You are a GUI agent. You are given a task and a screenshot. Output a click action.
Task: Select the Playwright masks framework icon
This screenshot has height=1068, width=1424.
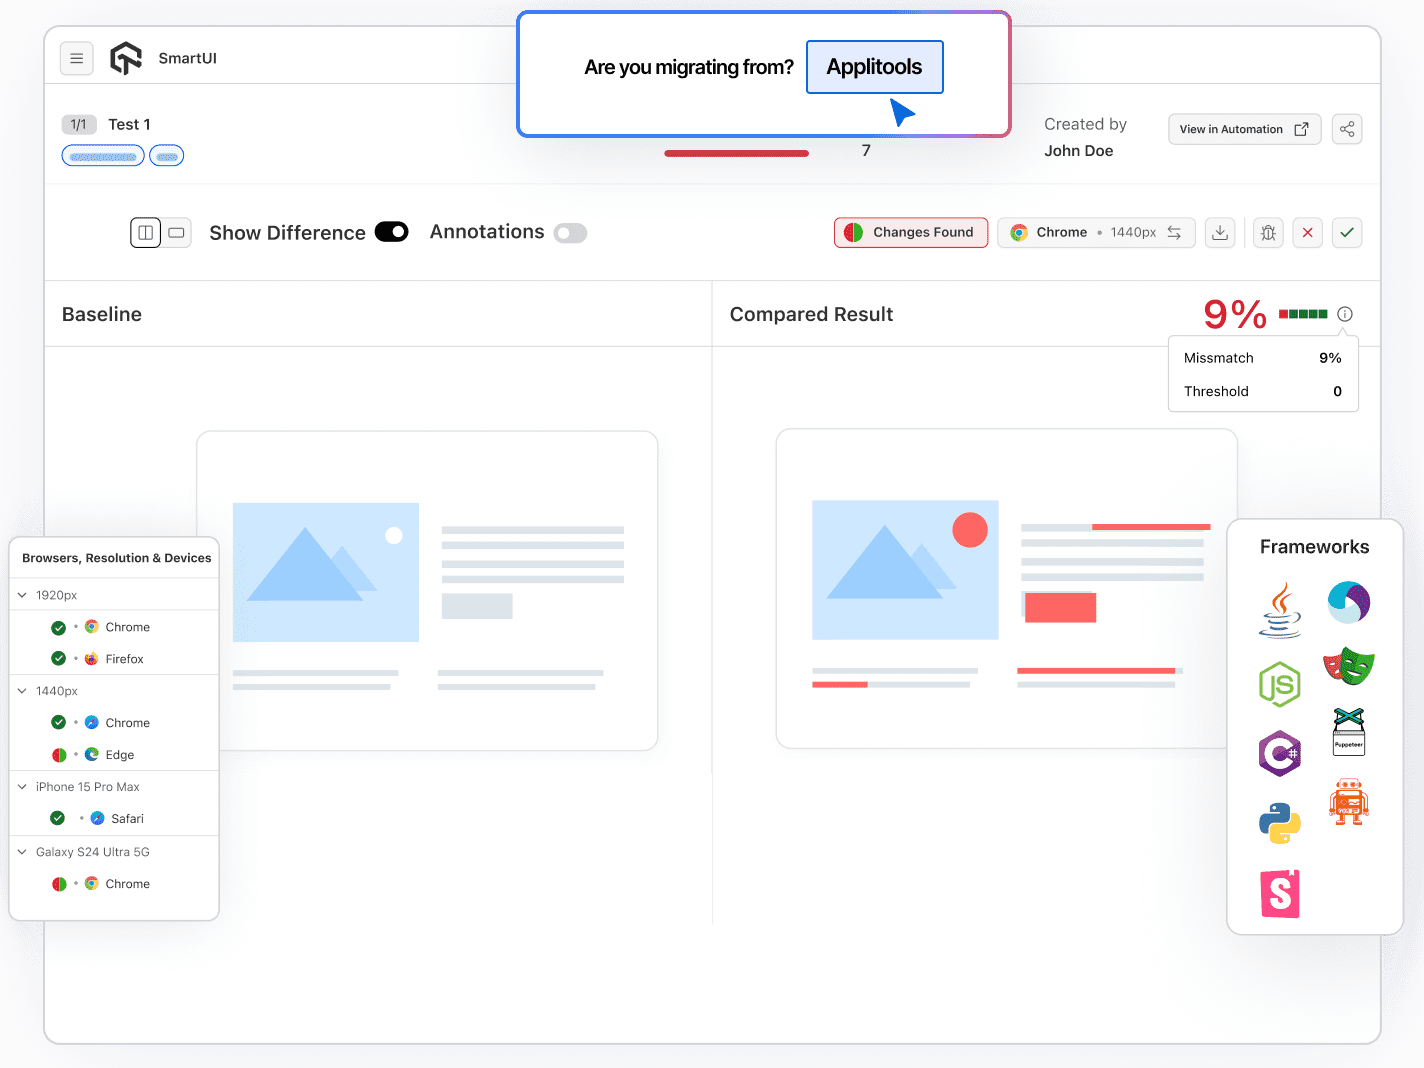click(x=1349, y=665)
